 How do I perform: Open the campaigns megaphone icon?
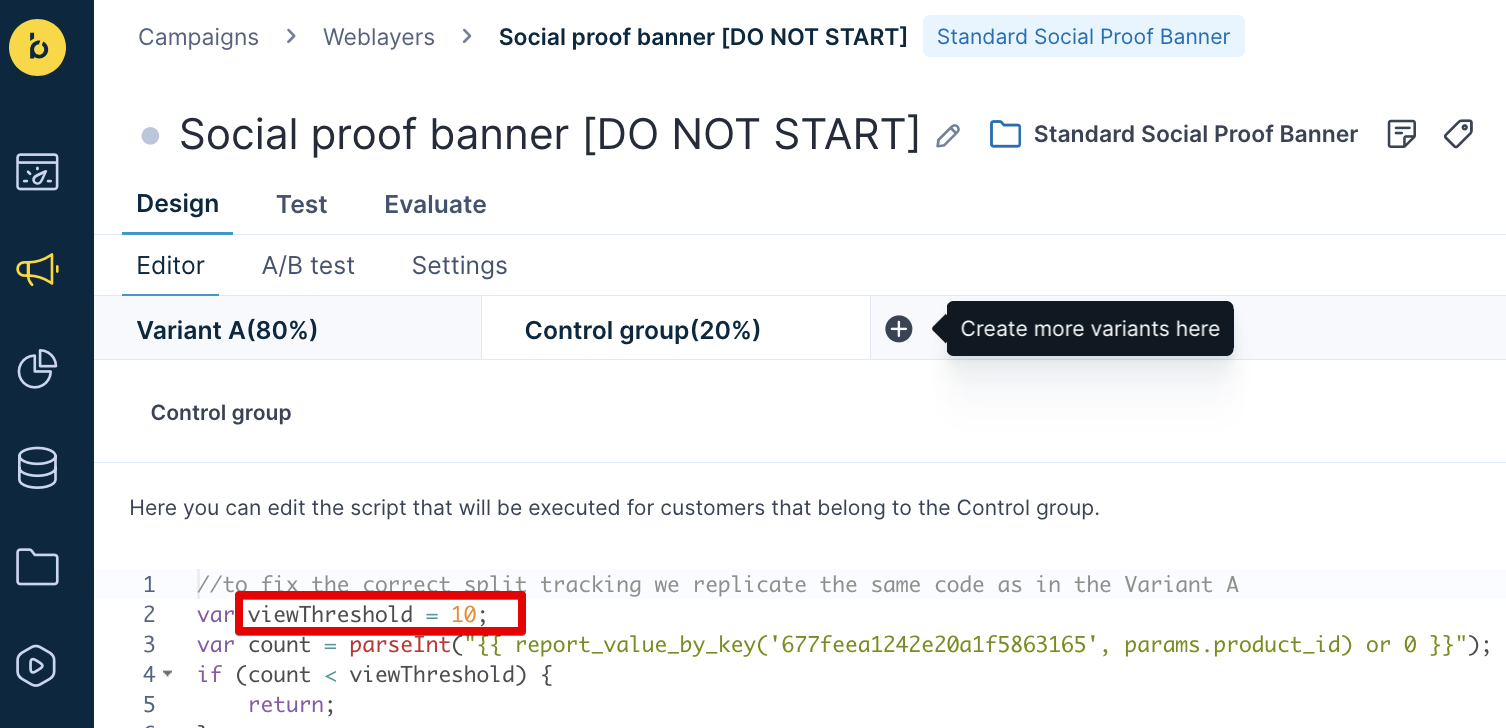[x=38, y=270]
